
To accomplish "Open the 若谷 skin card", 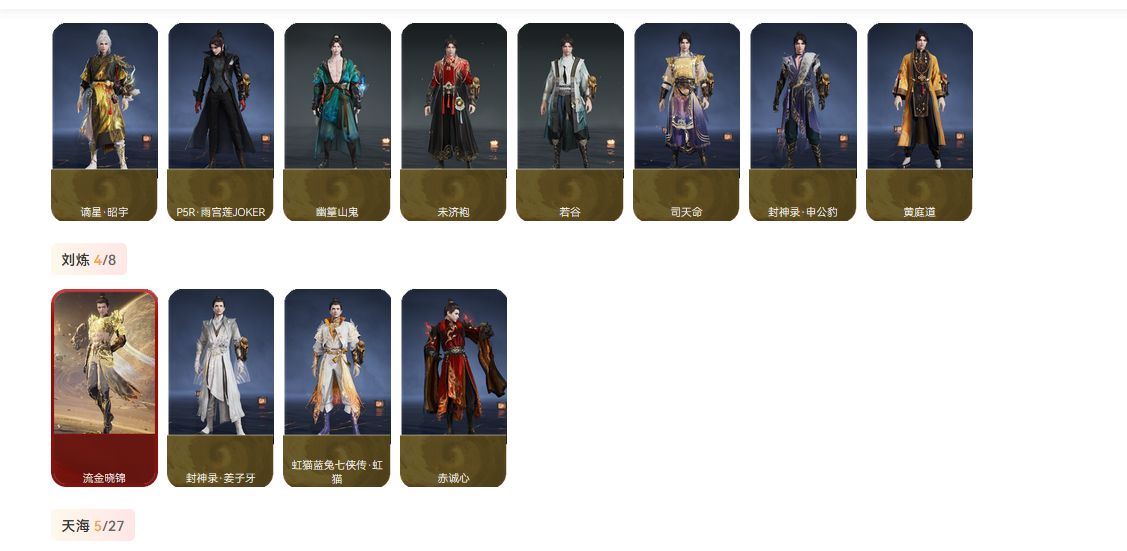I will tap(570, 122).
